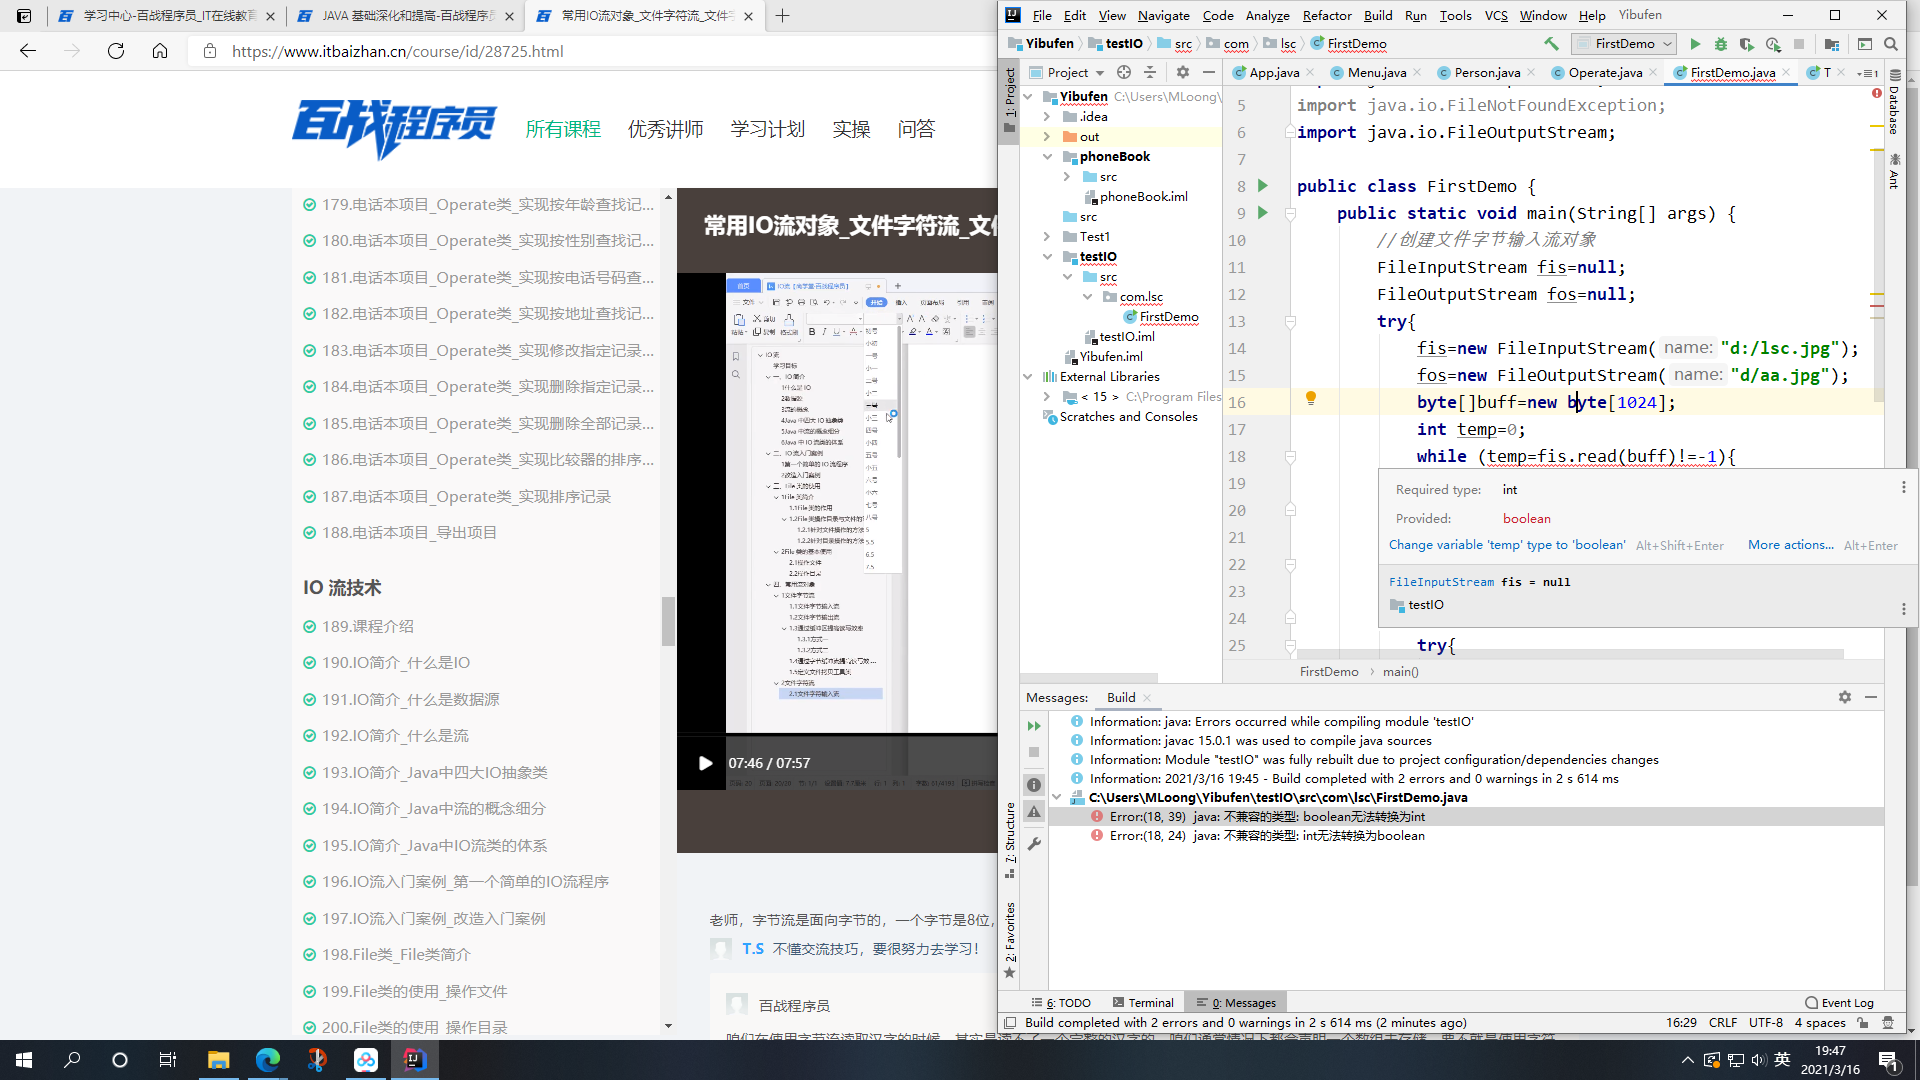The image size is (1920, 1080).
Task: Open the FirstDemo run configuration dropdown
Action: 1624,44
